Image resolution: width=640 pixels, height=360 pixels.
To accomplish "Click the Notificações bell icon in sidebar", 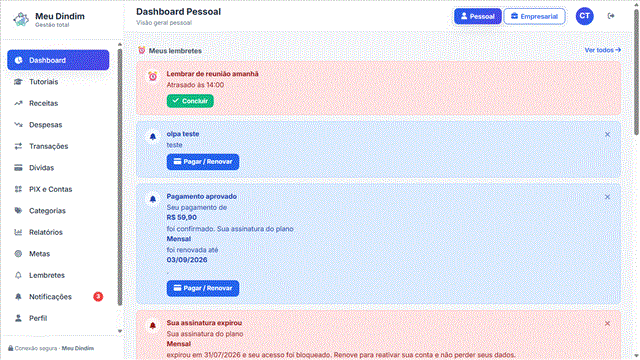I will coord(18,297).
